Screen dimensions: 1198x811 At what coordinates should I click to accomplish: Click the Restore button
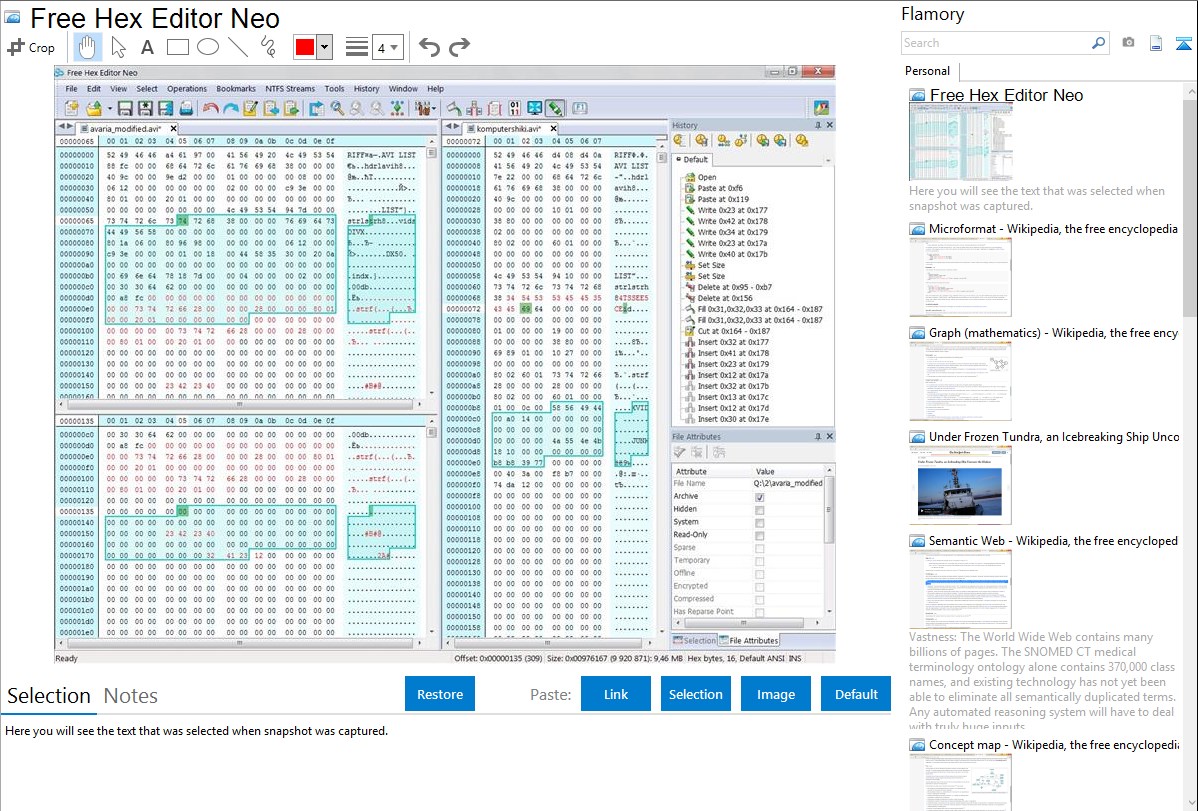[x=440, y=694]
